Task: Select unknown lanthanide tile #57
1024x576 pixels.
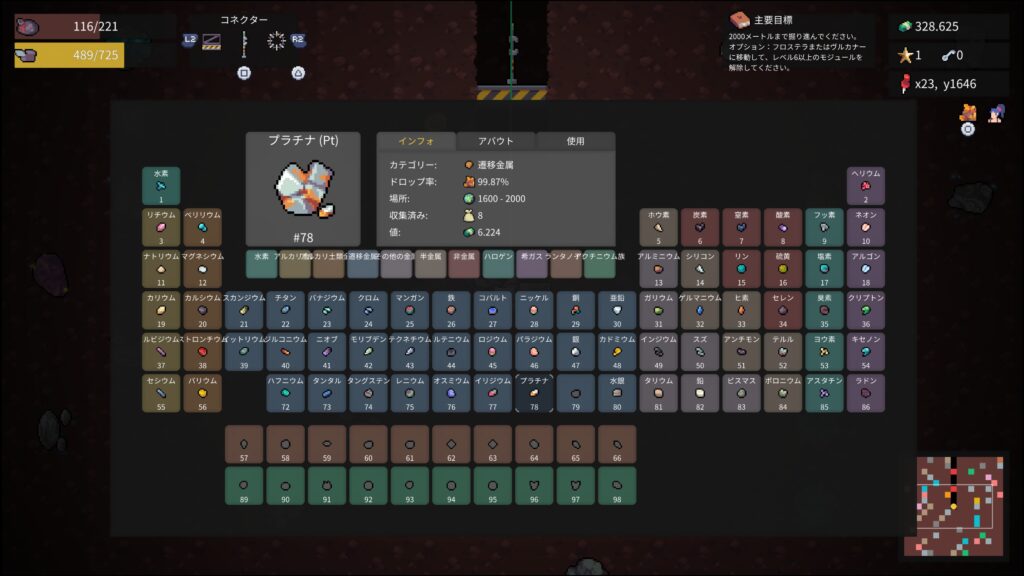Action: (244, 444)
